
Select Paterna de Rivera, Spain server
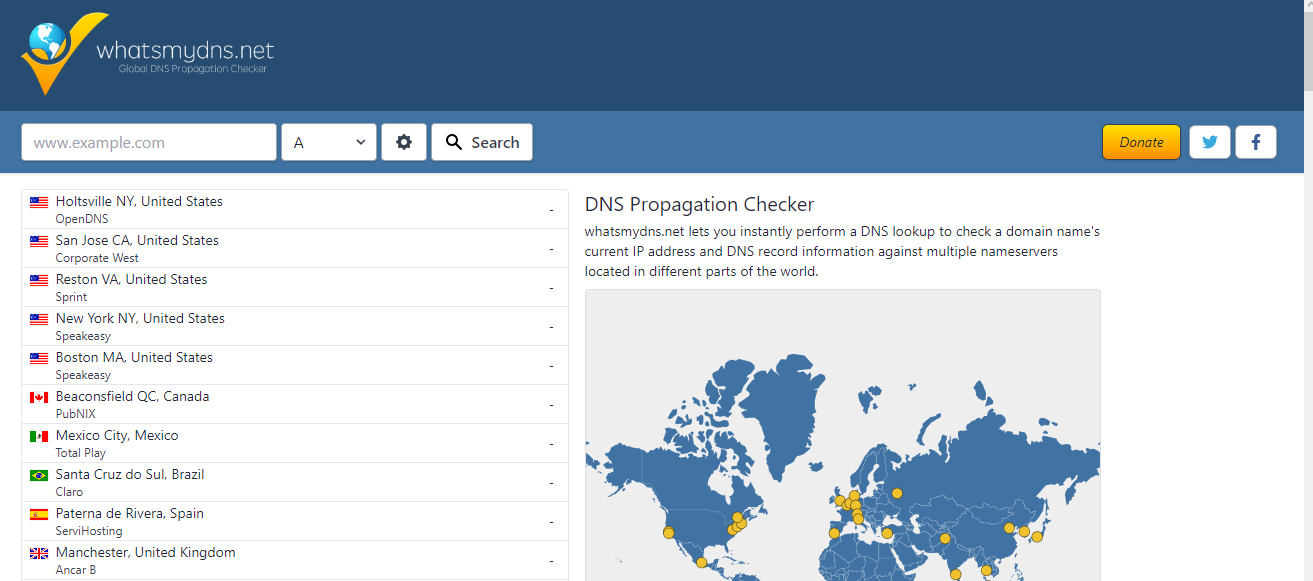point(295,521)
